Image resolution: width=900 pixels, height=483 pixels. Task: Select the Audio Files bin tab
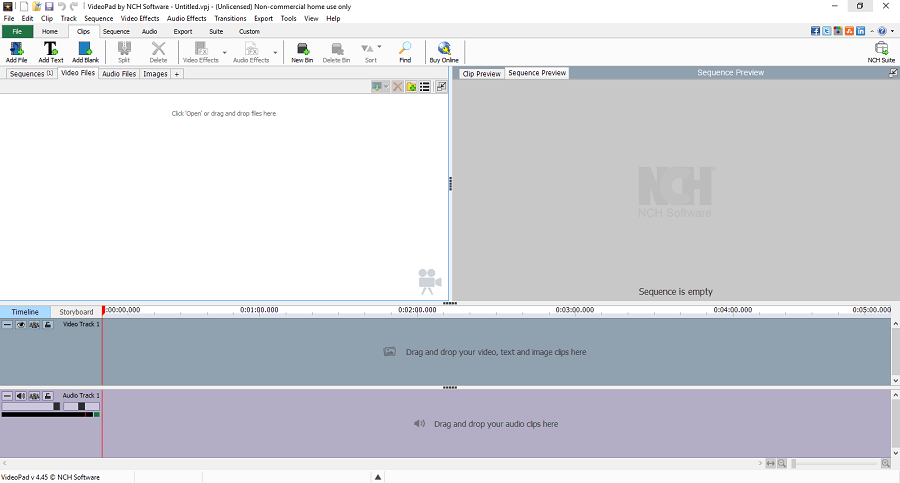coord(119,74)
